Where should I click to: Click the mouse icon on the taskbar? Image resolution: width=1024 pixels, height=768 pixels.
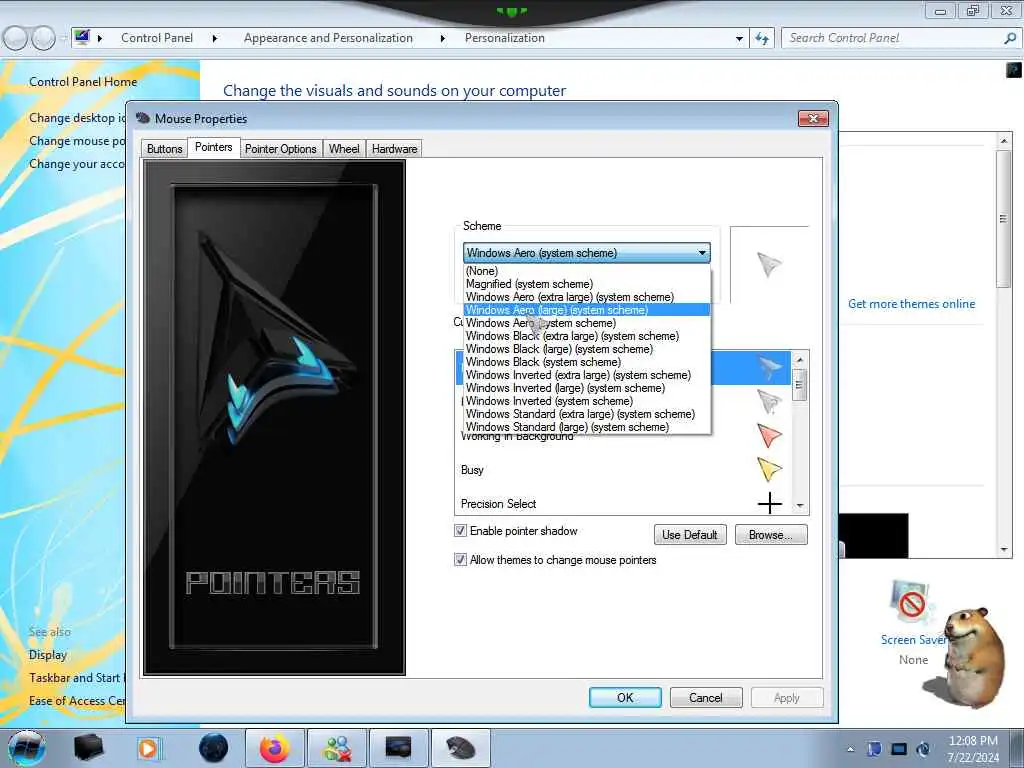coord(460,748)
